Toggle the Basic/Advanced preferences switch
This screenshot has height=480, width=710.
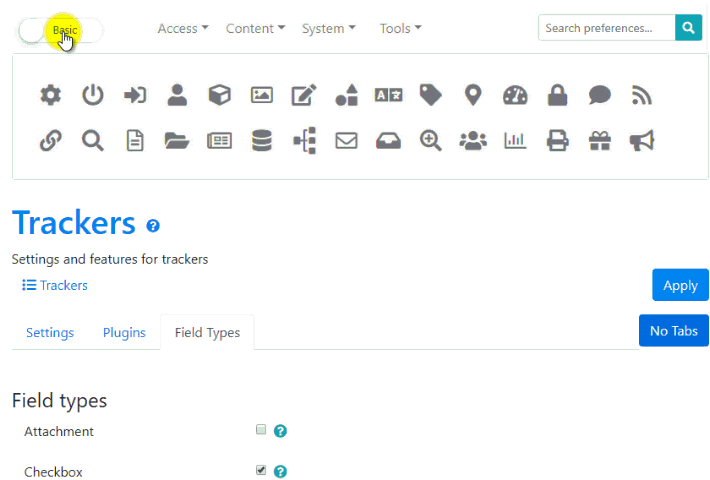[x=61, y=30]
